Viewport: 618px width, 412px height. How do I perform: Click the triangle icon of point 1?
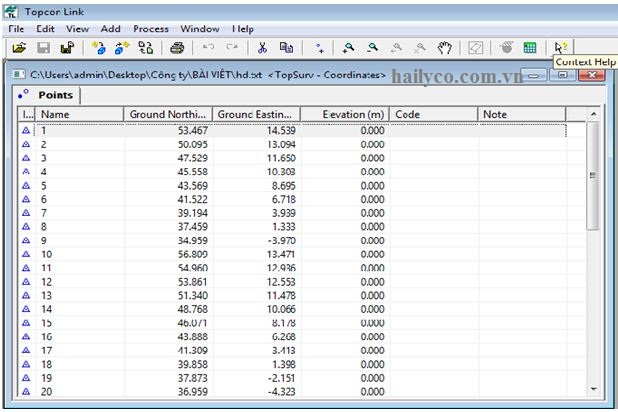point(26,130)
